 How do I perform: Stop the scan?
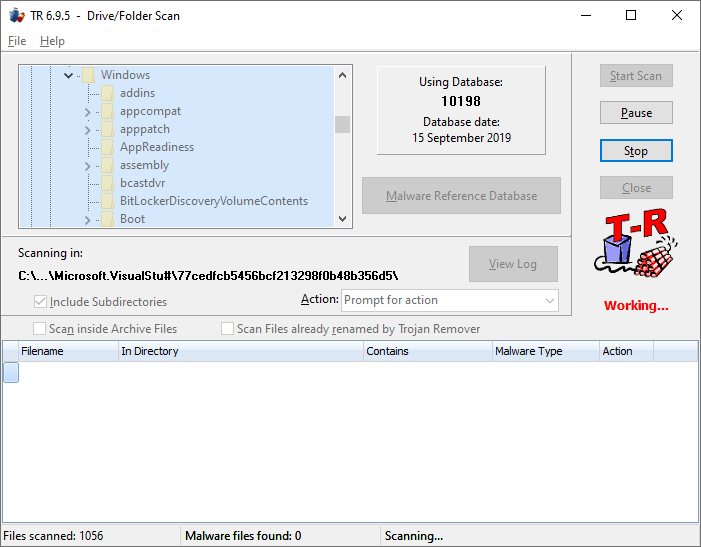pos(636,151)
